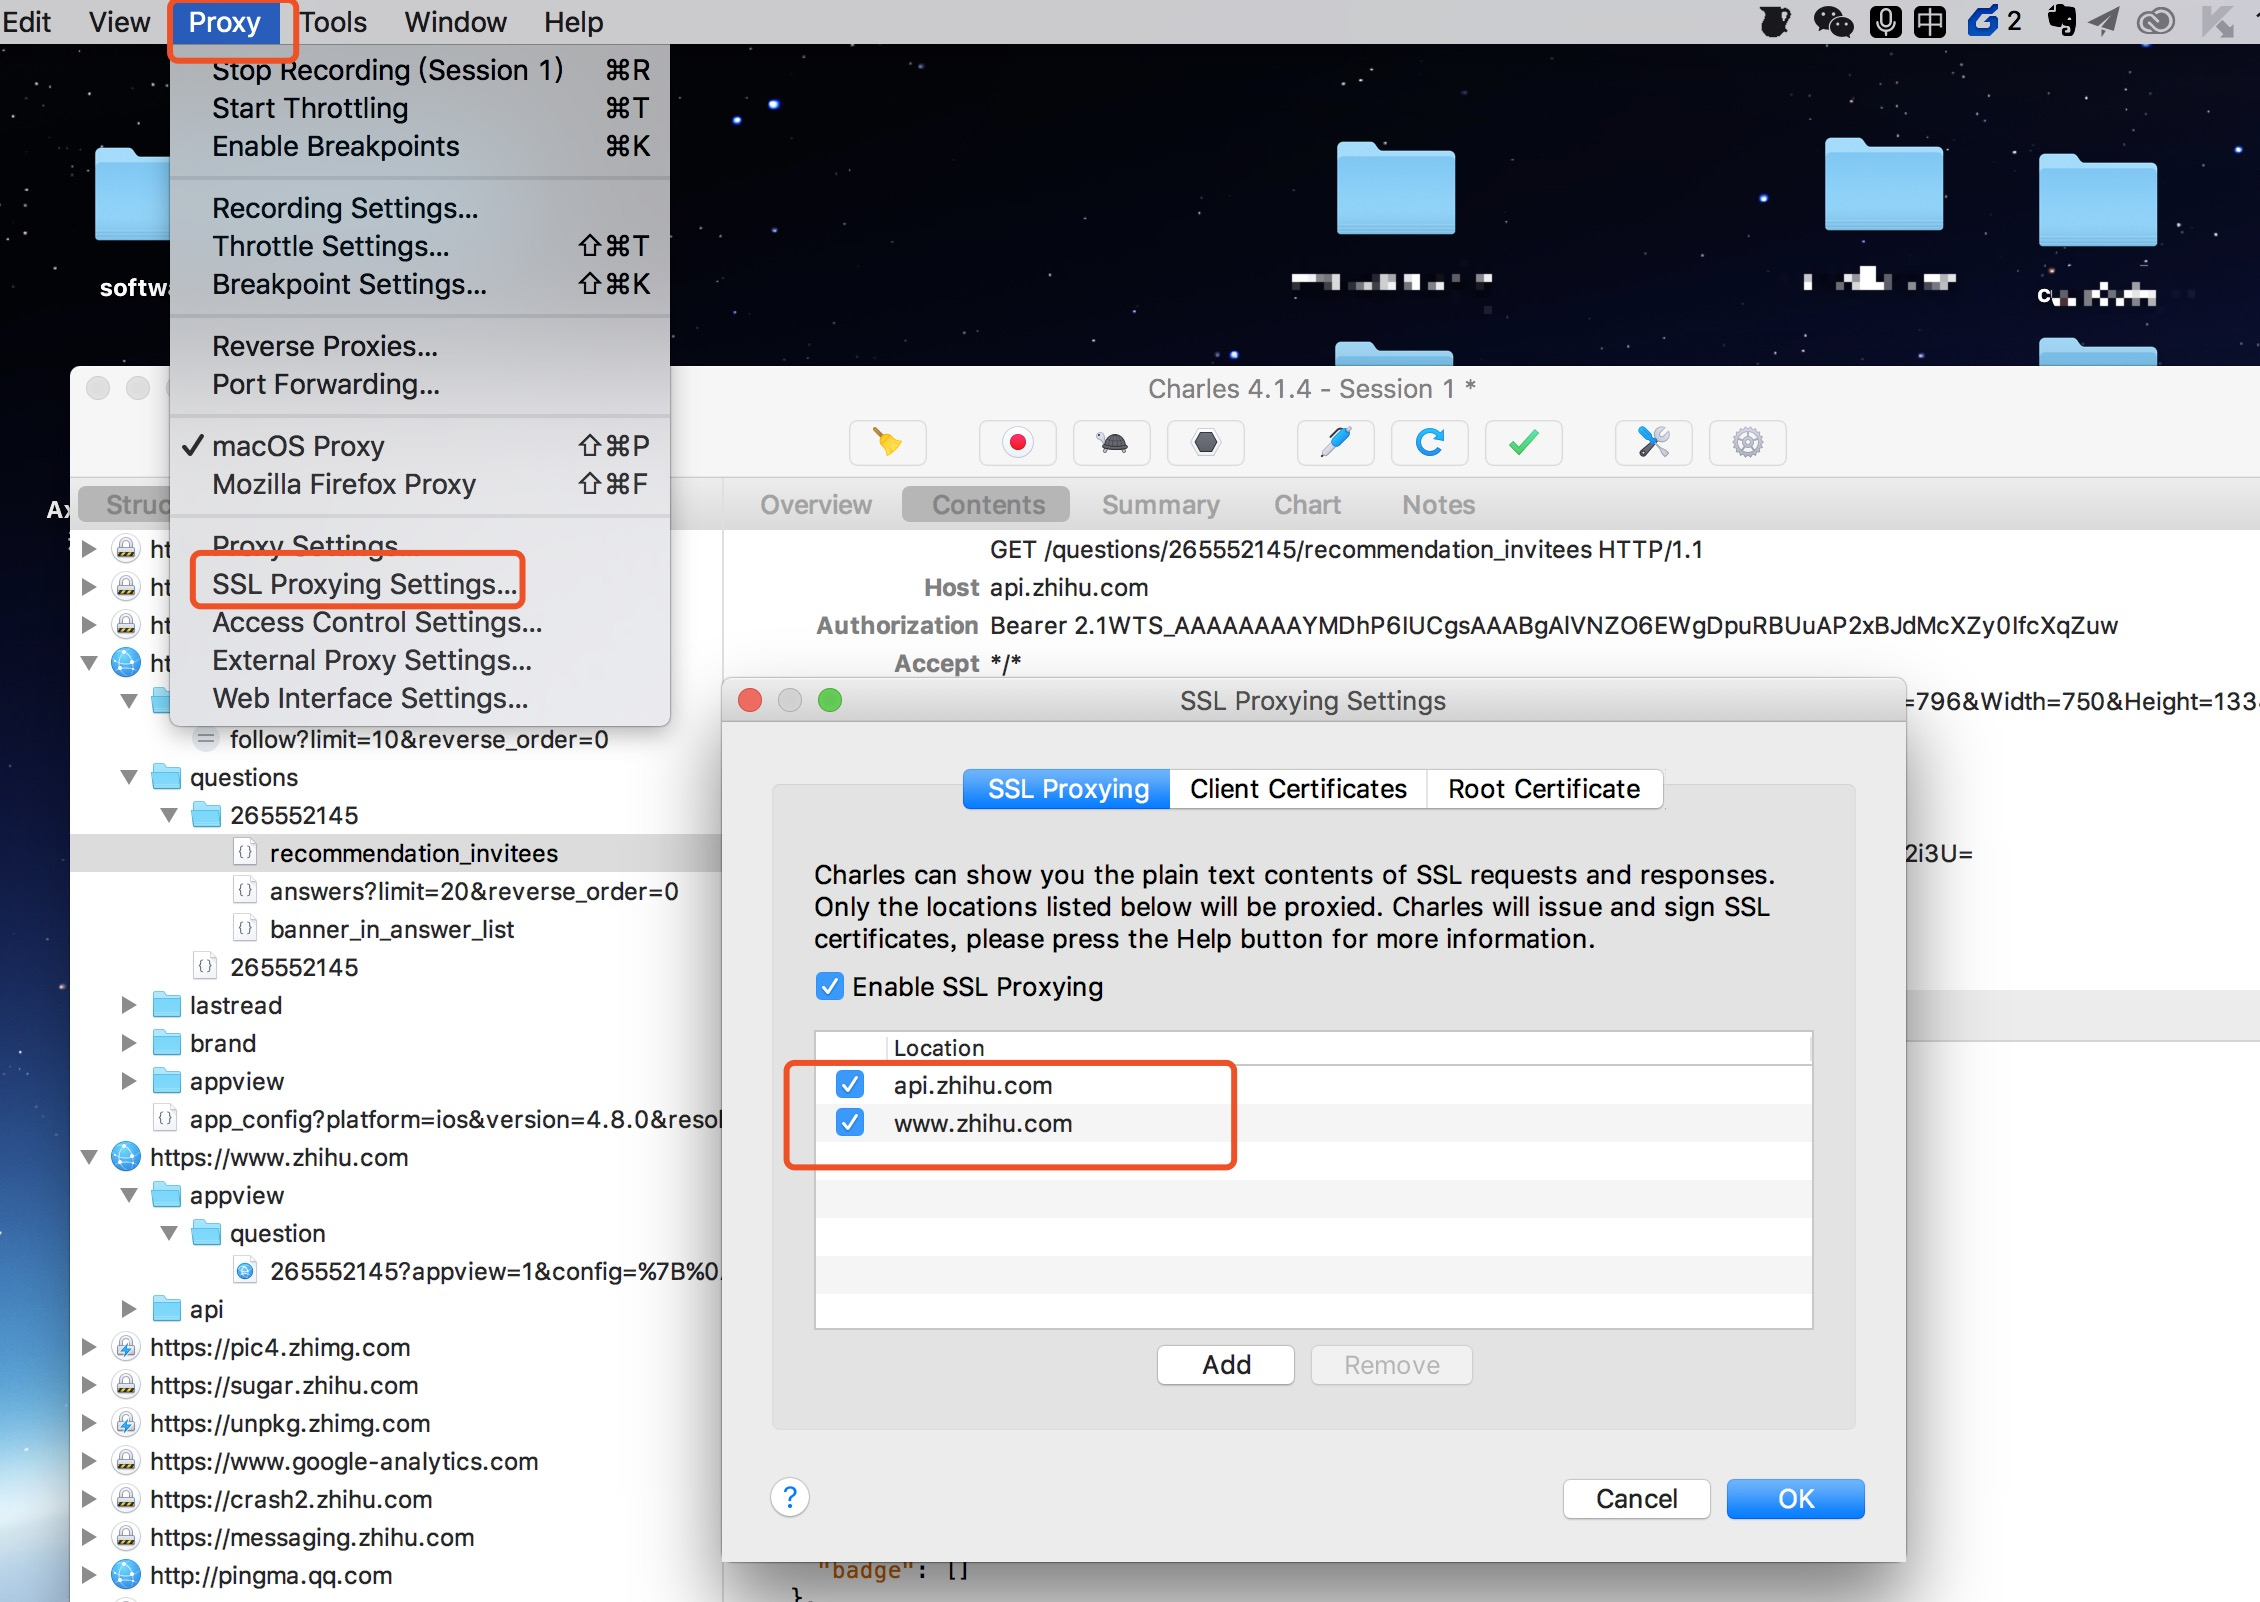Screen dimensions: 2260x1602
Task: Click Cancel in SSL Proxying Settings
Action: pos(1636,1499)
